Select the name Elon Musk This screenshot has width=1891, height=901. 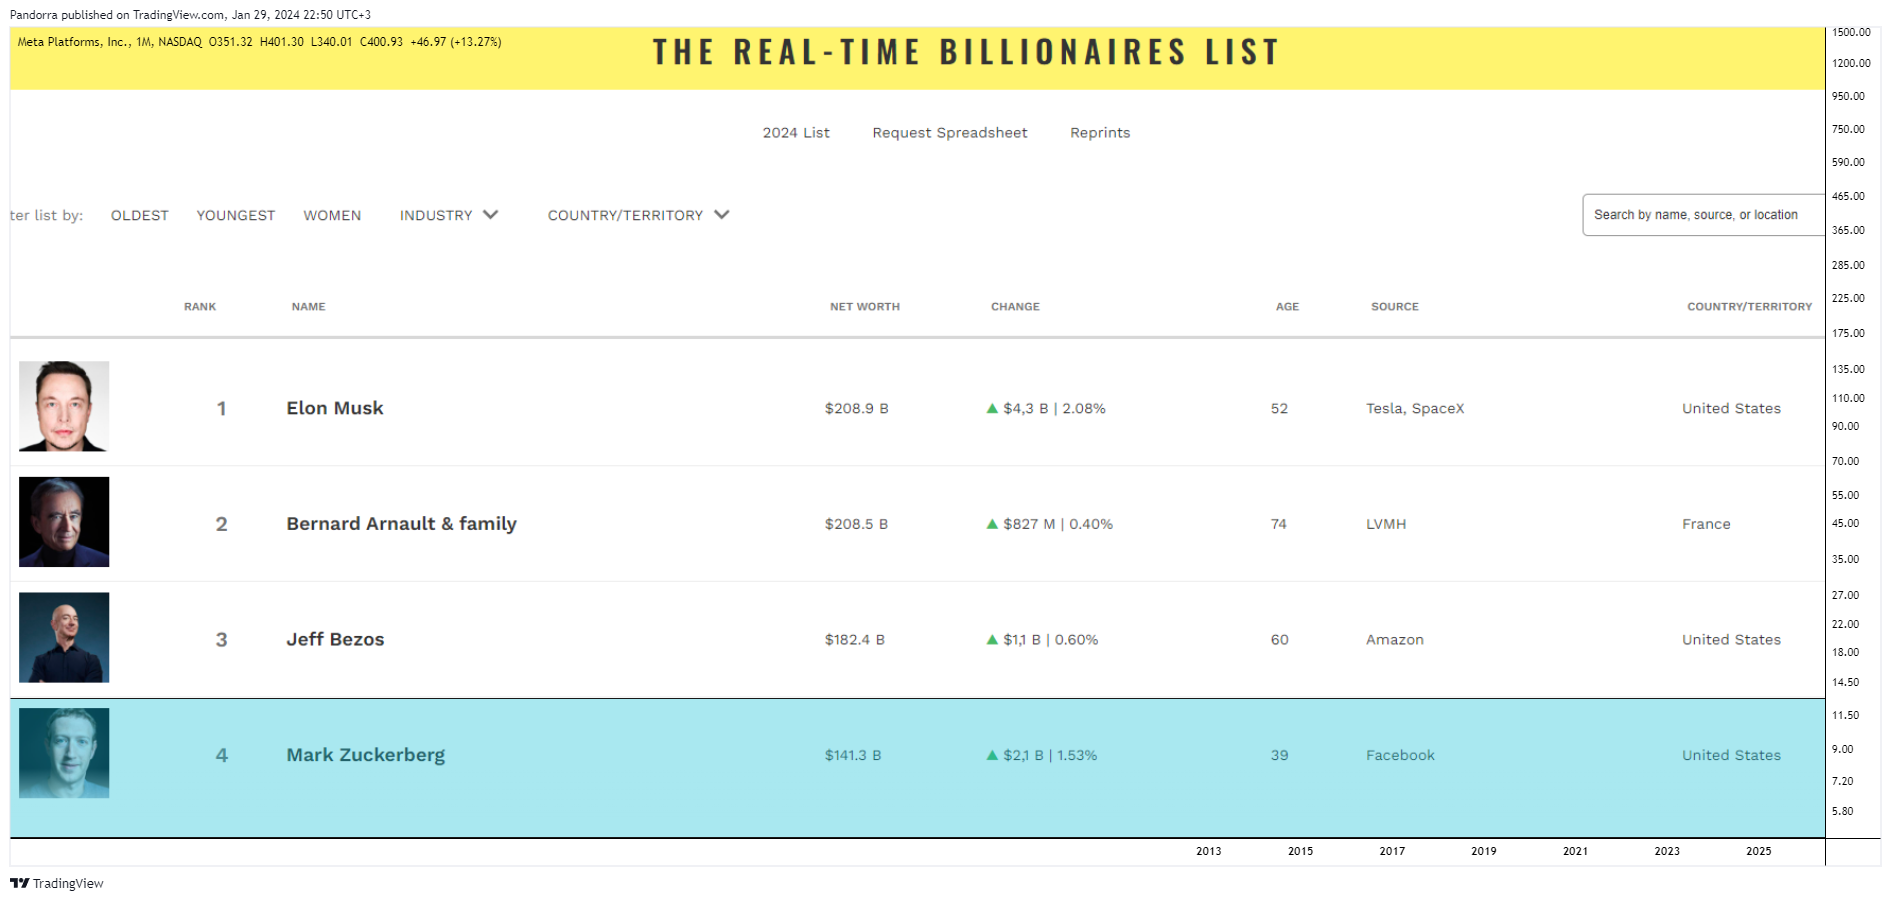pyautogui.click(x=335, y=408)
